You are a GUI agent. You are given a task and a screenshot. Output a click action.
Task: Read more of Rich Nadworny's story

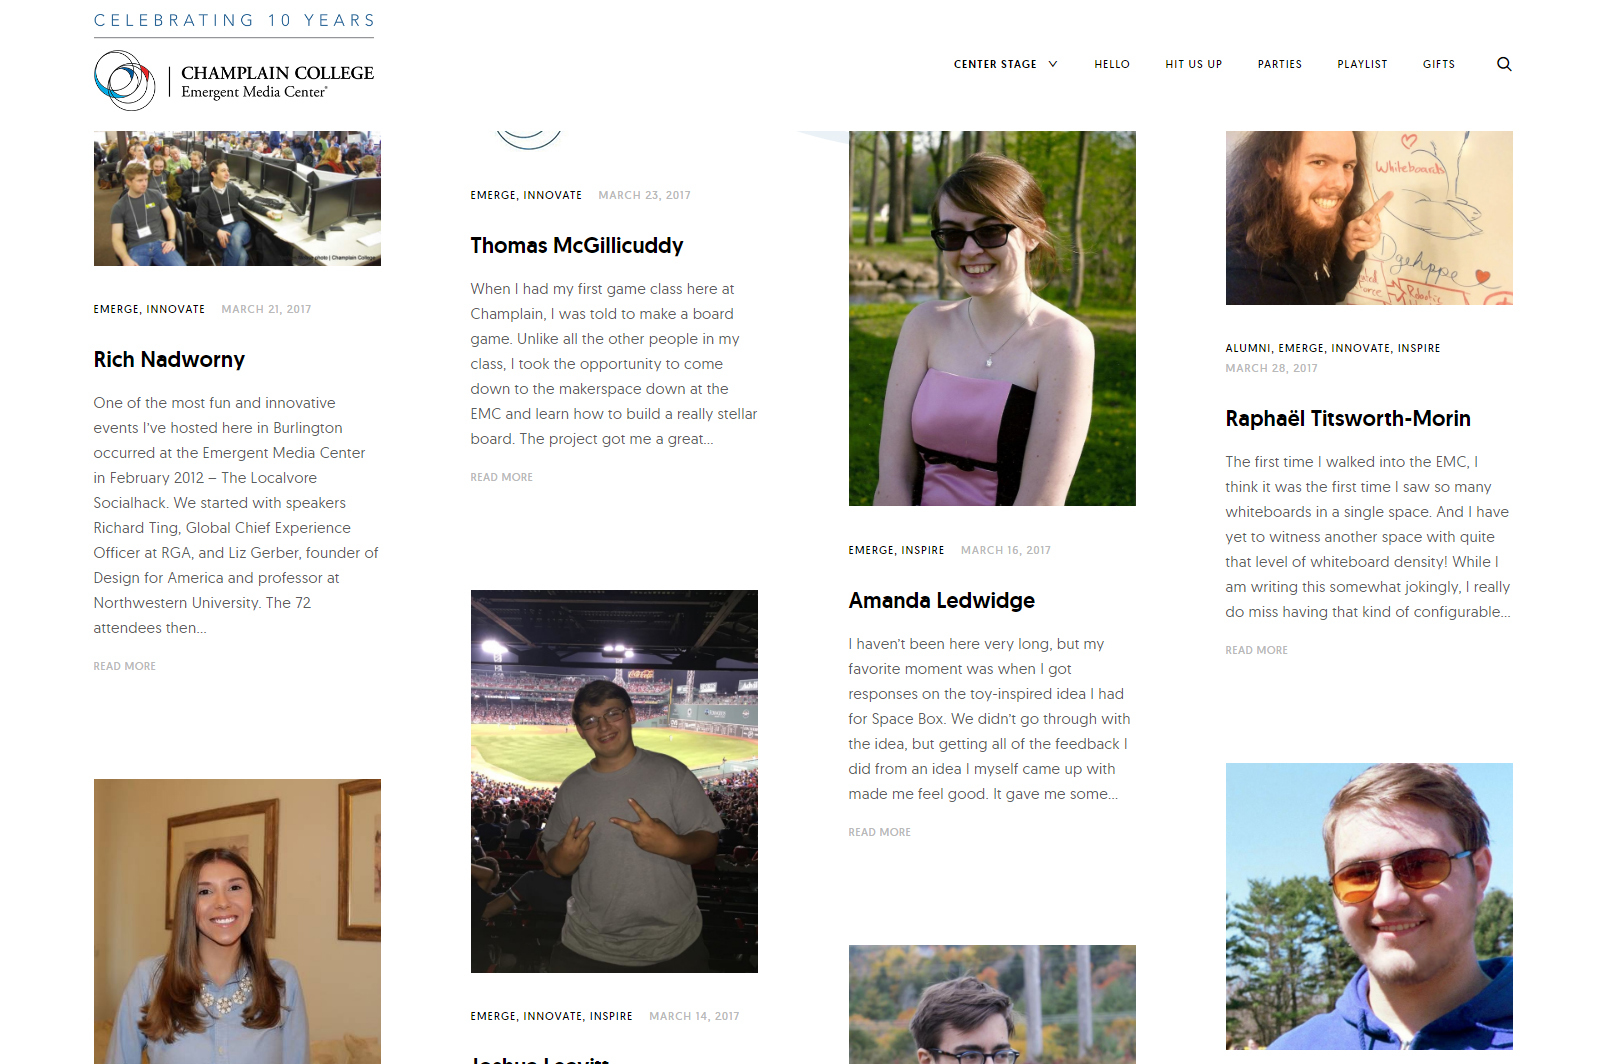125,666
